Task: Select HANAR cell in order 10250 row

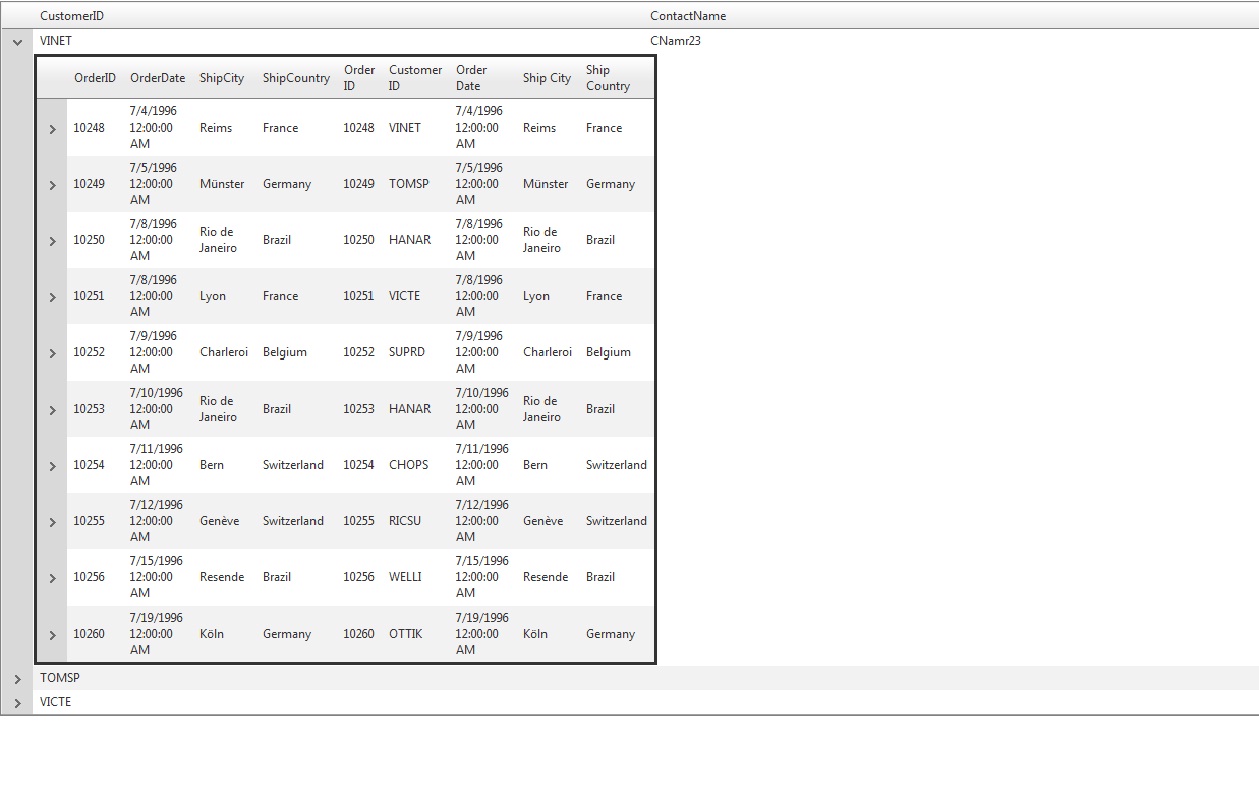Action: click(410, 240)
